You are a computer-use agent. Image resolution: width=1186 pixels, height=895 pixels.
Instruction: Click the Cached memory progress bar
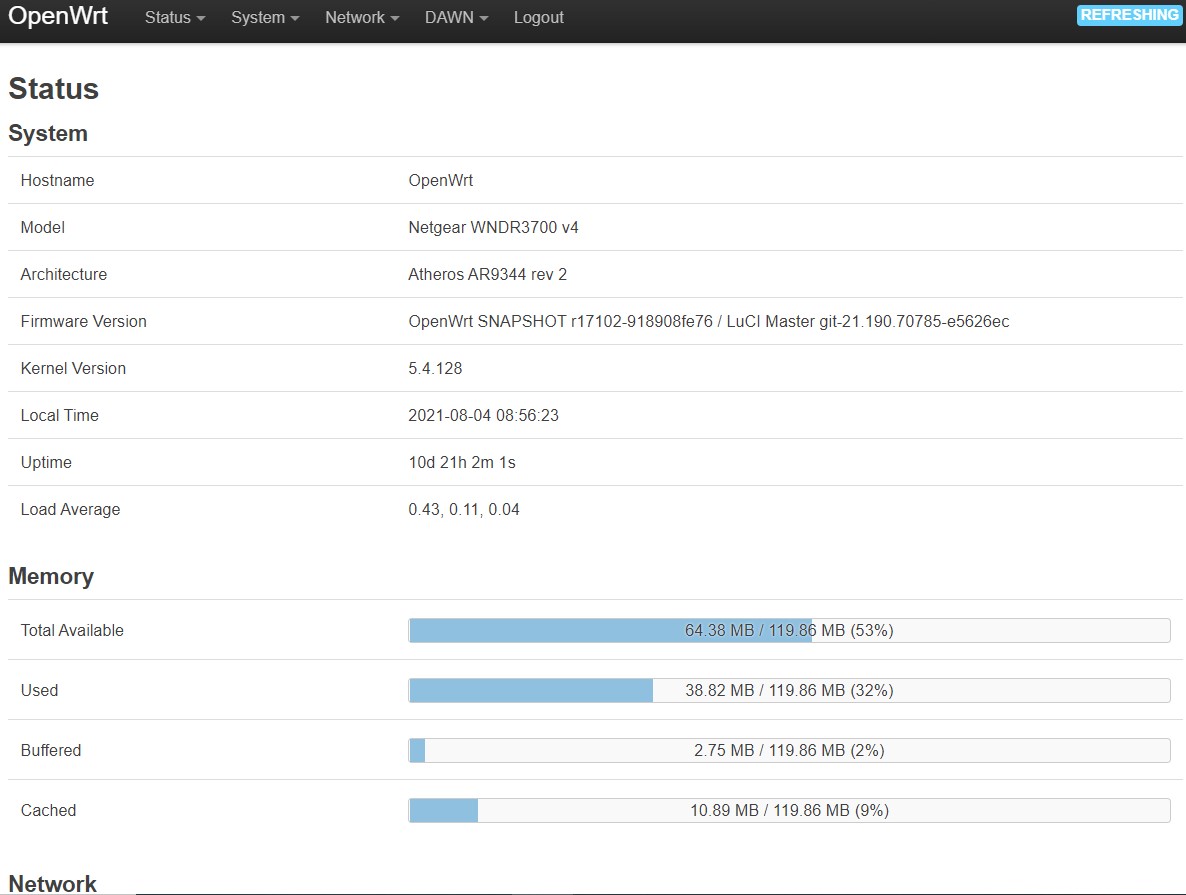pos(789,810)
